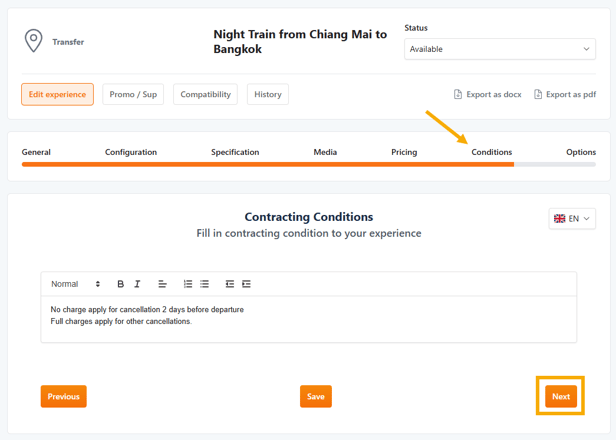Click into the cancellation conditions text area
Viewport: 616px width, 440px height.
pos(308,320)
